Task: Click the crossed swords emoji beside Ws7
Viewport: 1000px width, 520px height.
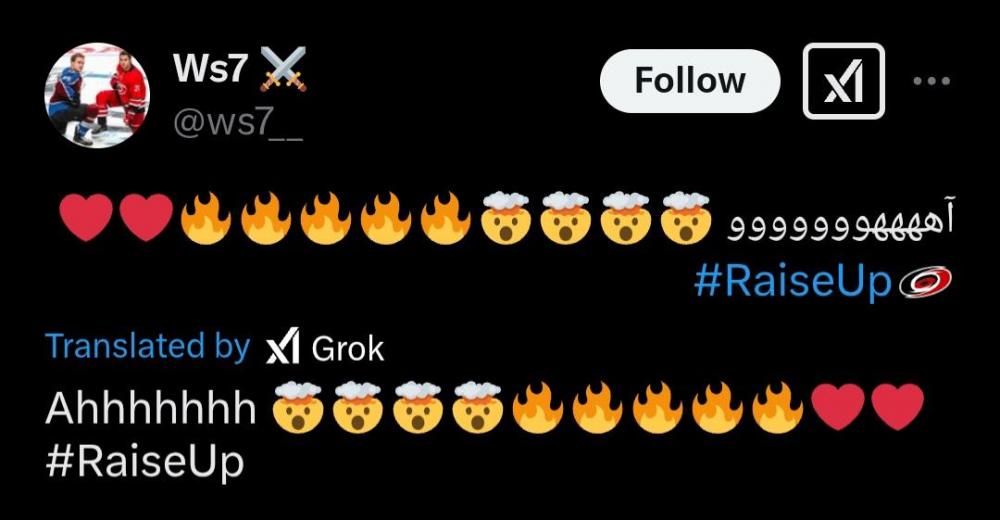Action: tap(283, 68)
